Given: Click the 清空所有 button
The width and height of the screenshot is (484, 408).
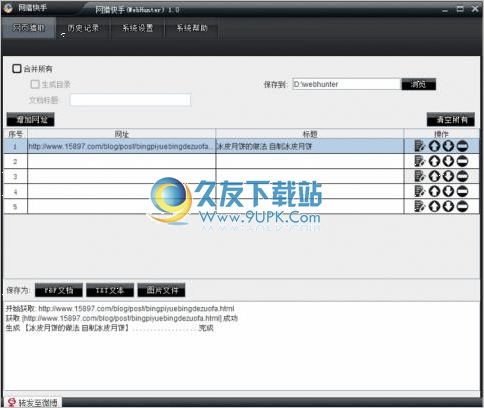Looking at the screenshot, I should point(451,119).
